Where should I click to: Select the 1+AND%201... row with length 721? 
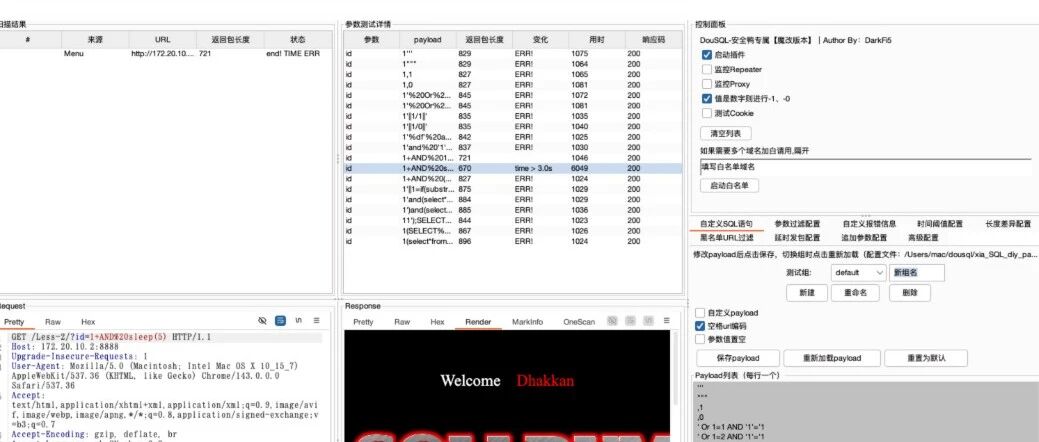coord(512,158)
